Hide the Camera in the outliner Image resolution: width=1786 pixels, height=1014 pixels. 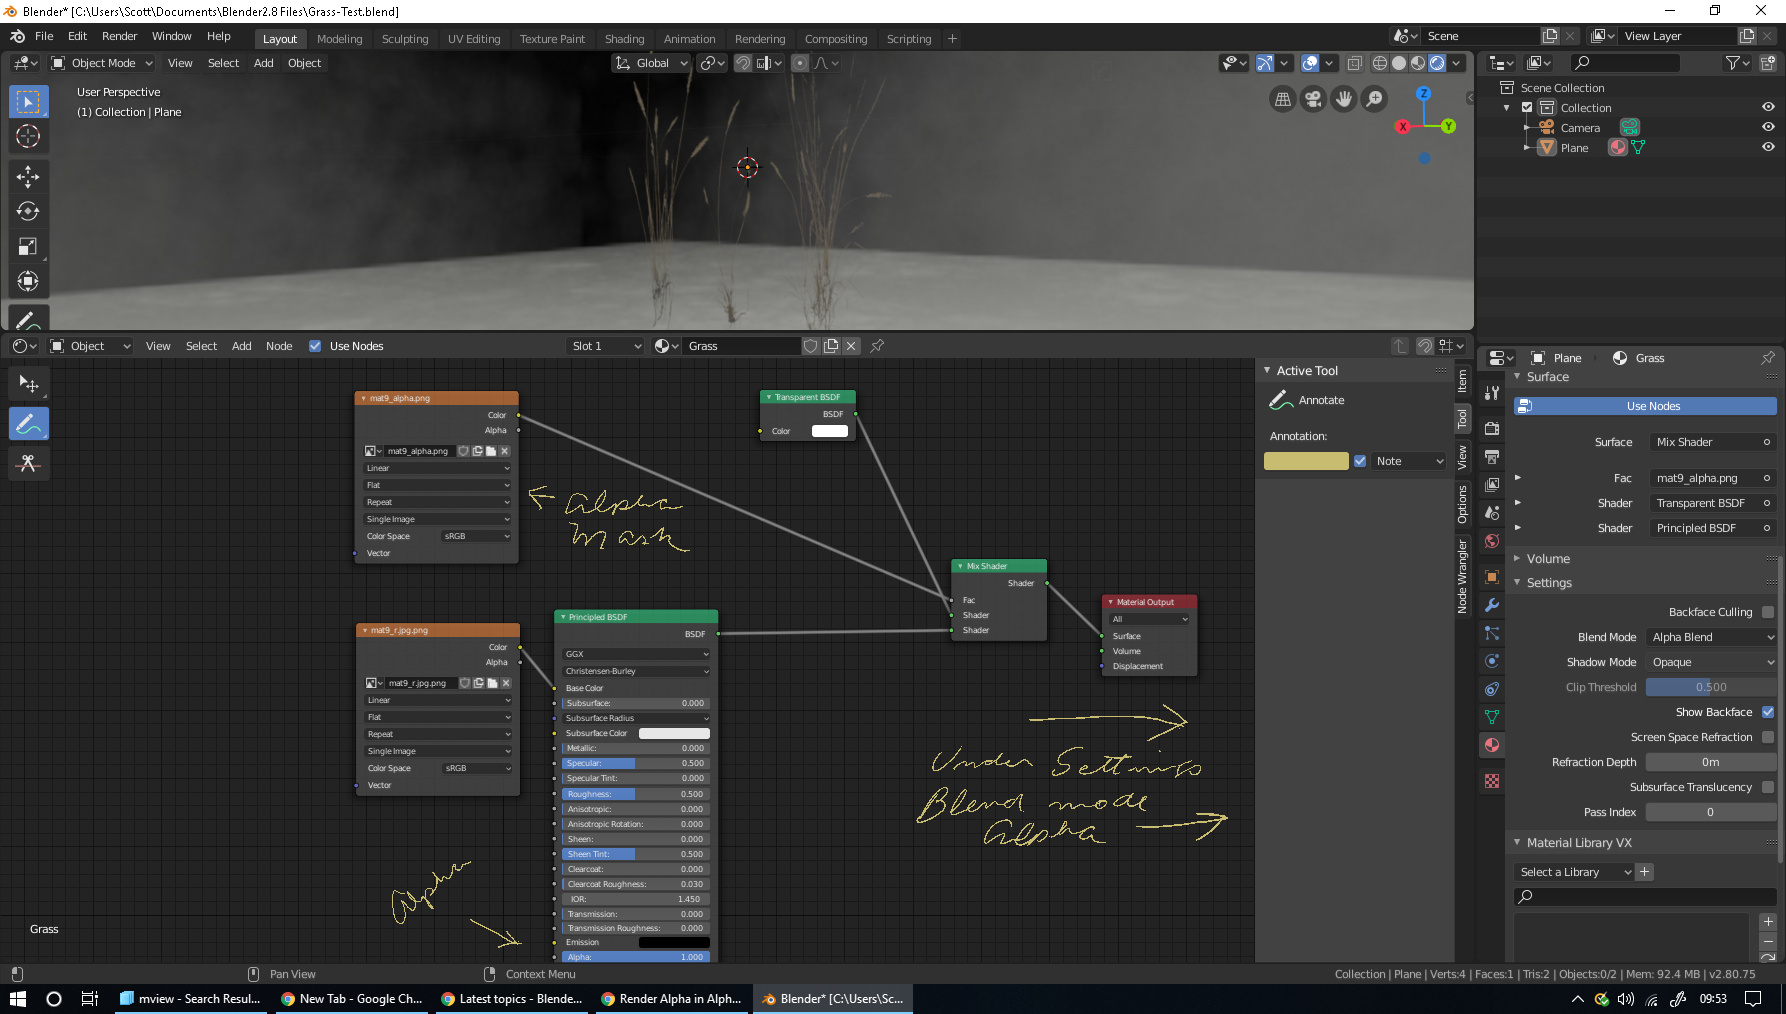[1770, 127]
